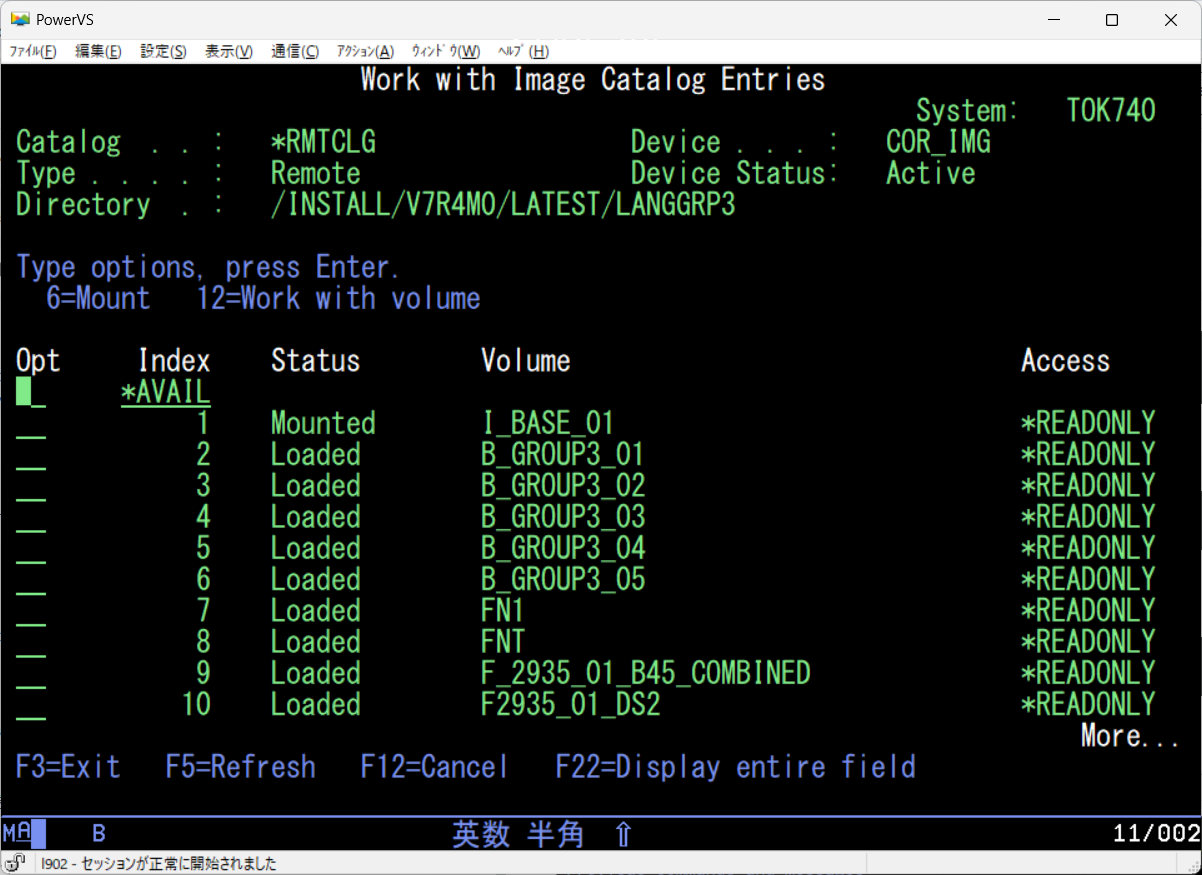Click the F5=Refresh function key label
This screenshot has width=1202, height=875.
[241, 767]
